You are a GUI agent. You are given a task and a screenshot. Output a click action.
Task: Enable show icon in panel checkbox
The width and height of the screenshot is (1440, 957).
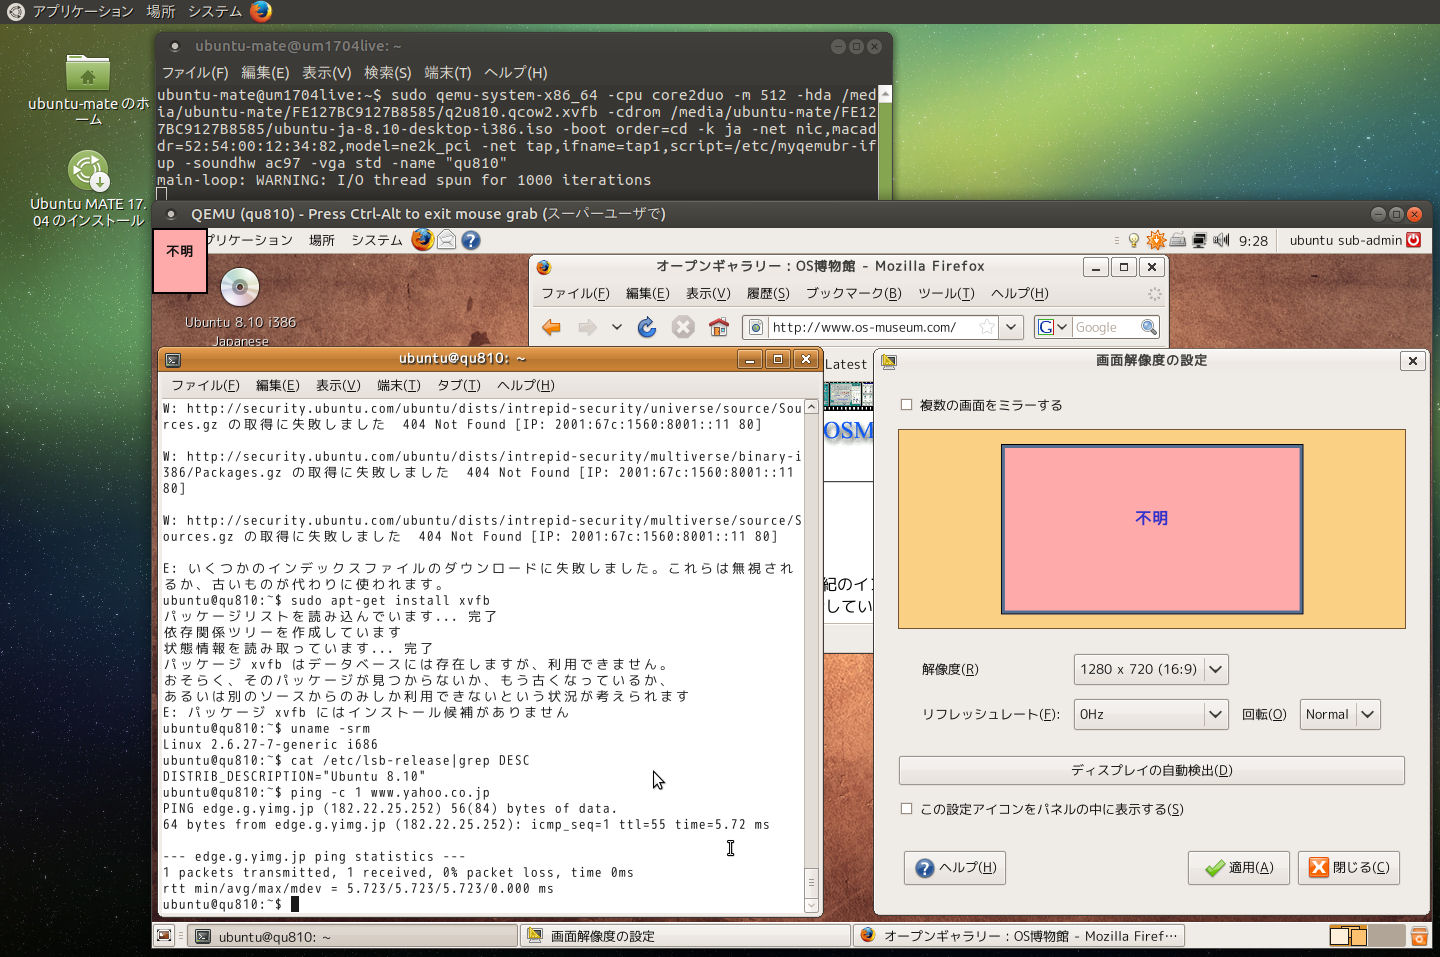(x=906, y=809)
